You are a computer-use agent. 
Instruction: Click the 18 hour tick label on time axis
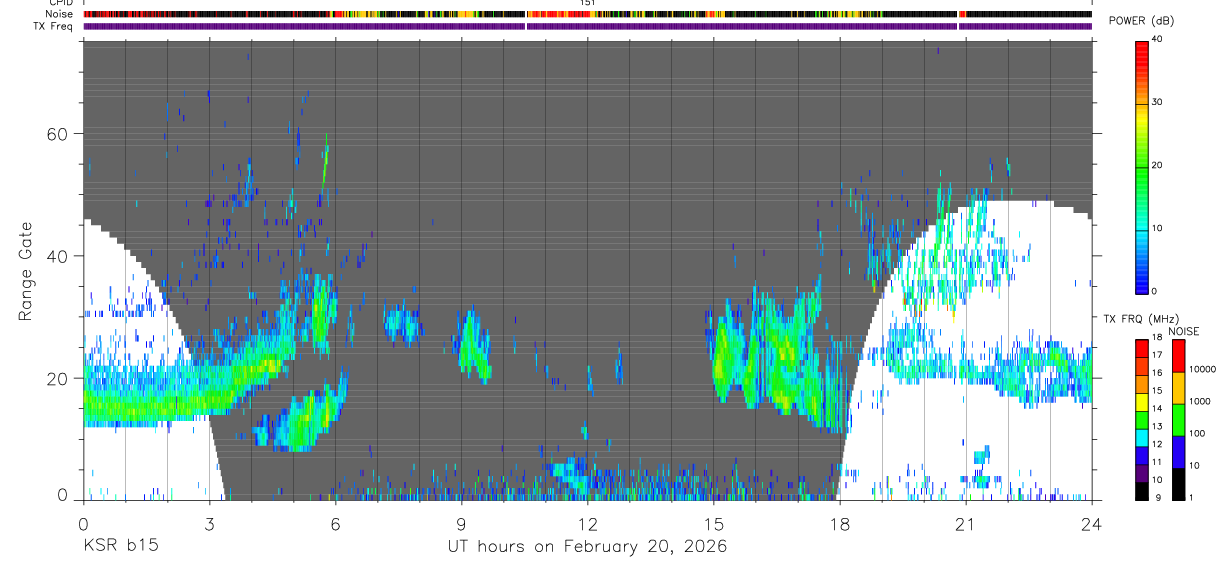point(840,523)
